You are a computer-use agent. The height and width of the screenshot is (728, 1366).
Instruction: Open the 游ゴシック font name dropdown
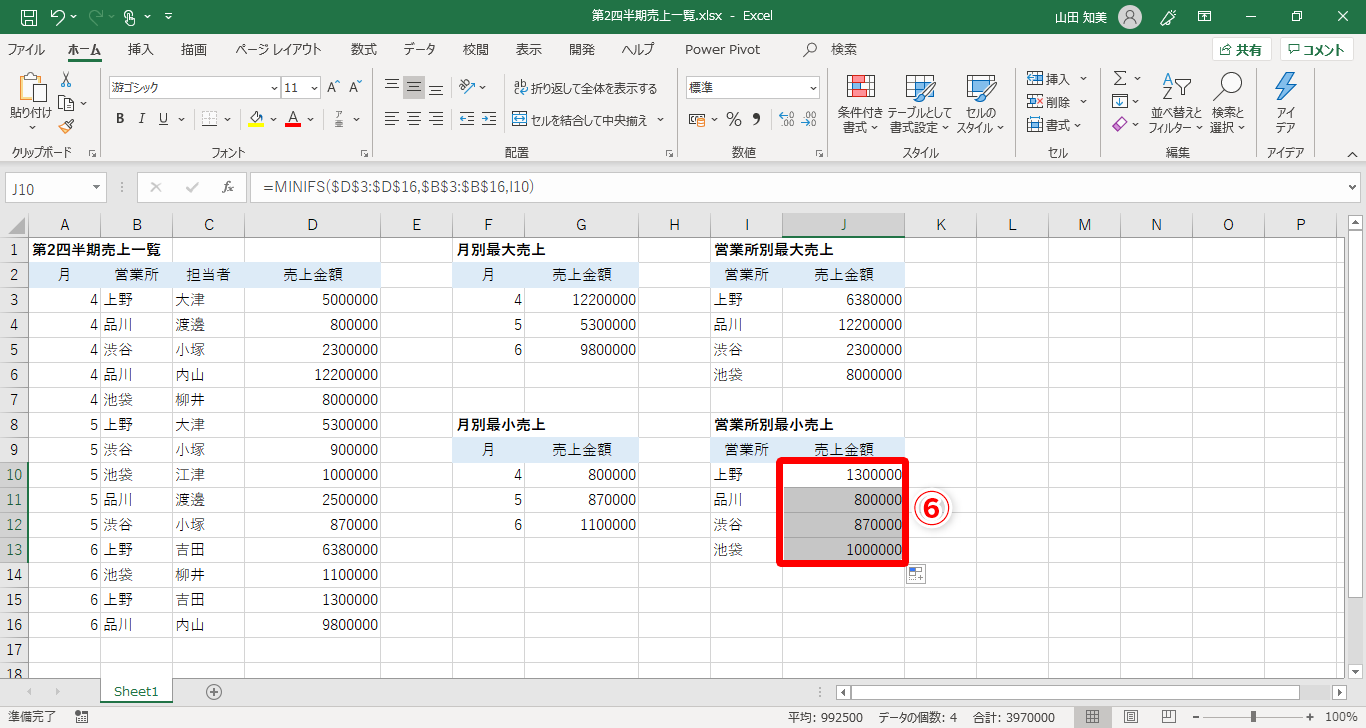274,88
